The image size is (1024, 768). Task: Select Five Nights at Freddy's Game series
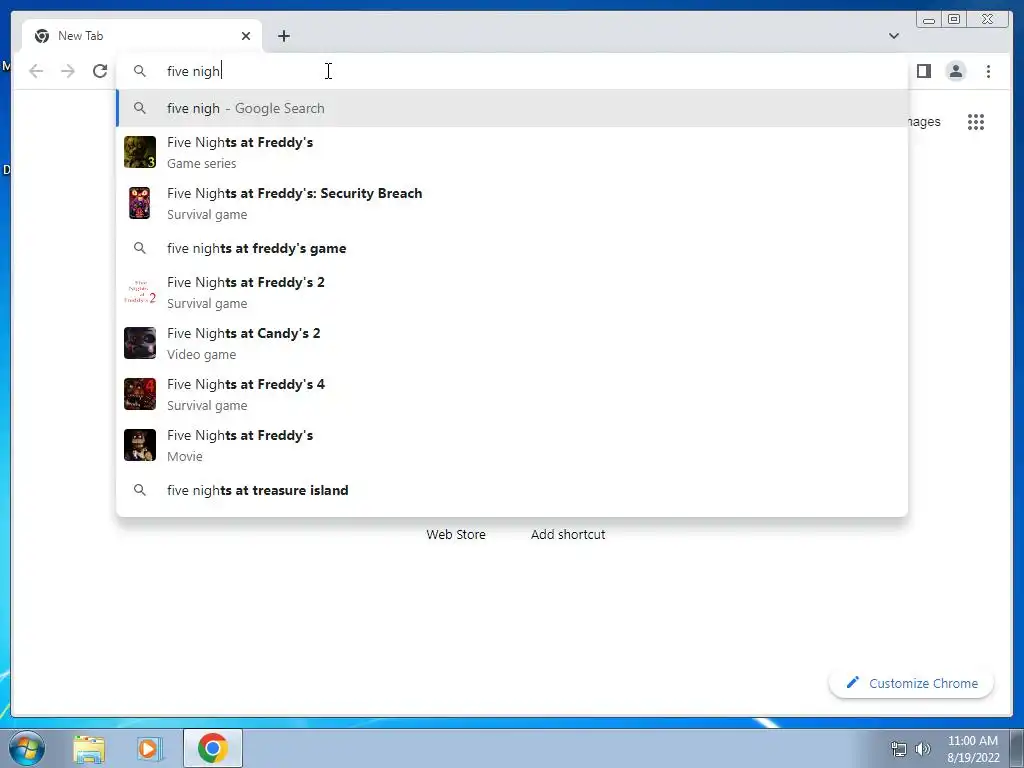tap(512, 152)
